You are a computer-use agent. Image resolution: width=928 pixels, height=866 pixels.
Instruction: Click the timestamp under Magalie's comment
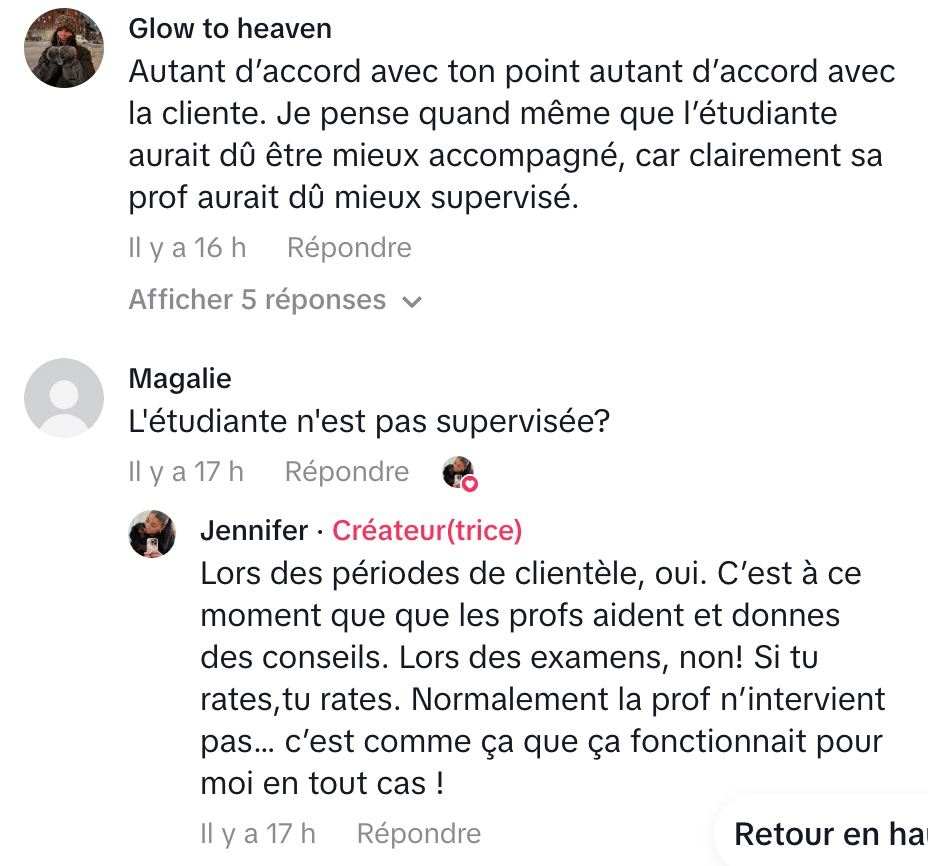click(x=186, y=472)
